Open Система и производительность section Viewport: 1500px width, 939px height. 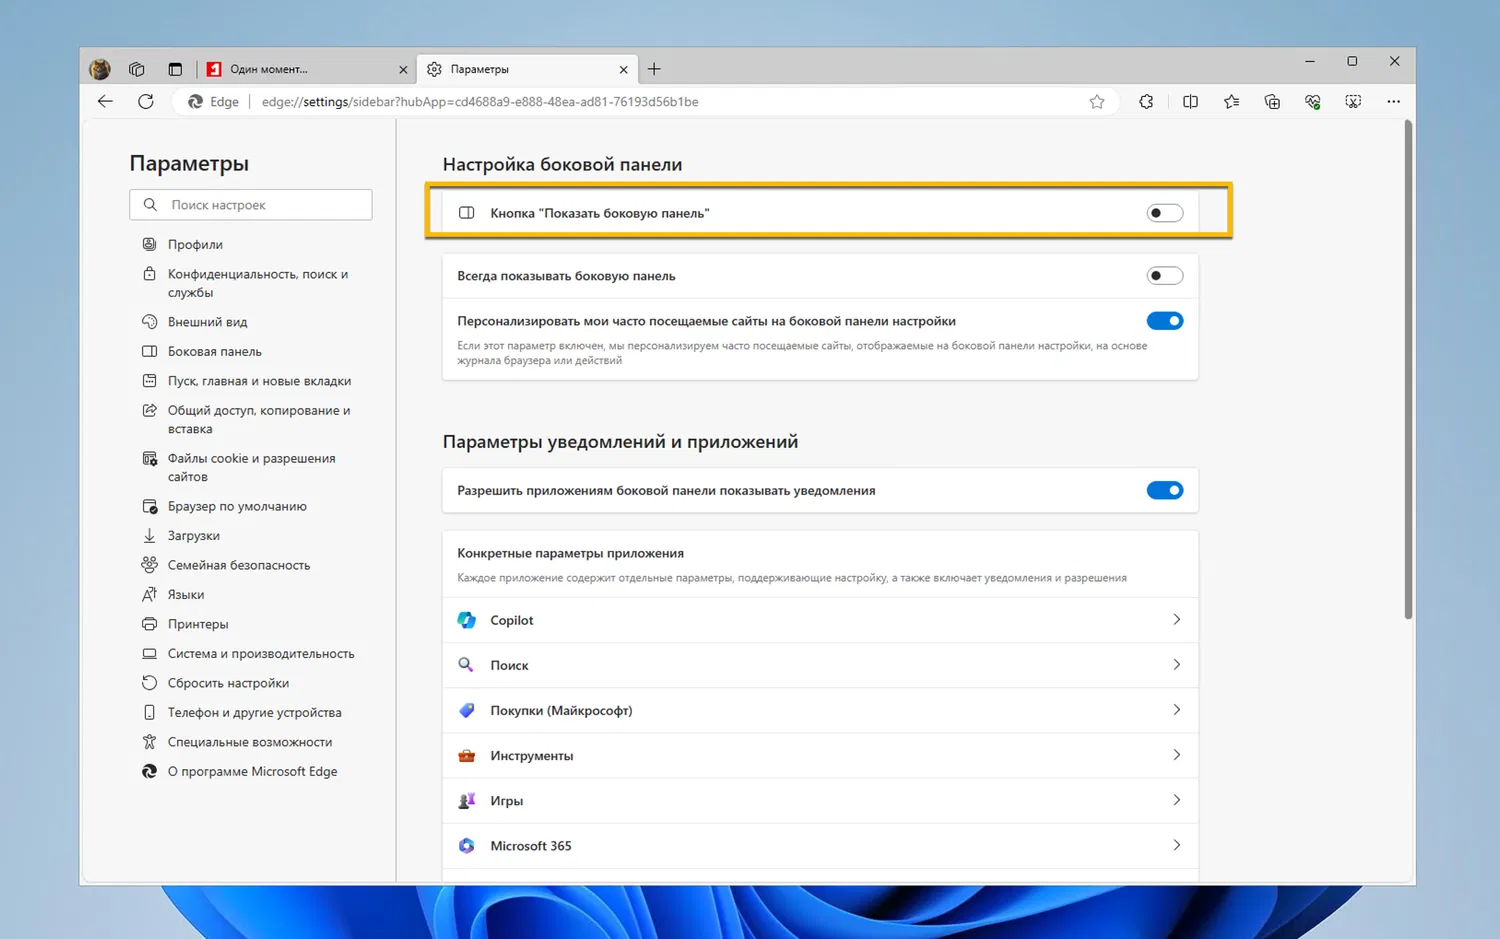(x=261, y=653)
